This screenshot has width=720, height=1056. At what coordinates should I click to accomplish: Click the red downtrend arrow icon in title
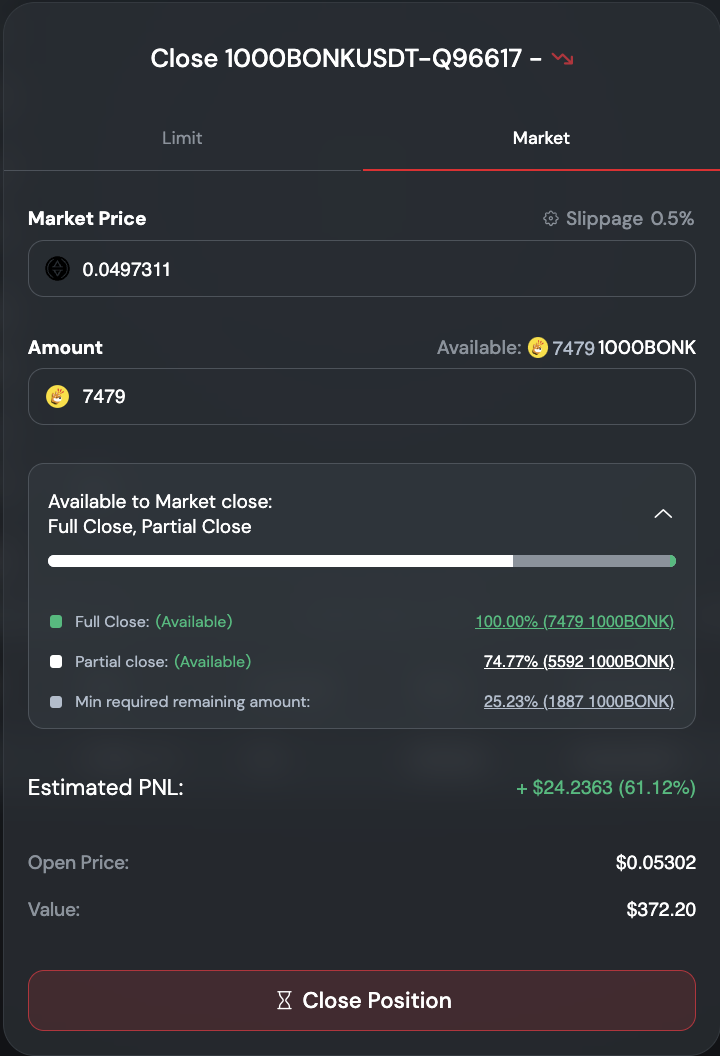563,59
